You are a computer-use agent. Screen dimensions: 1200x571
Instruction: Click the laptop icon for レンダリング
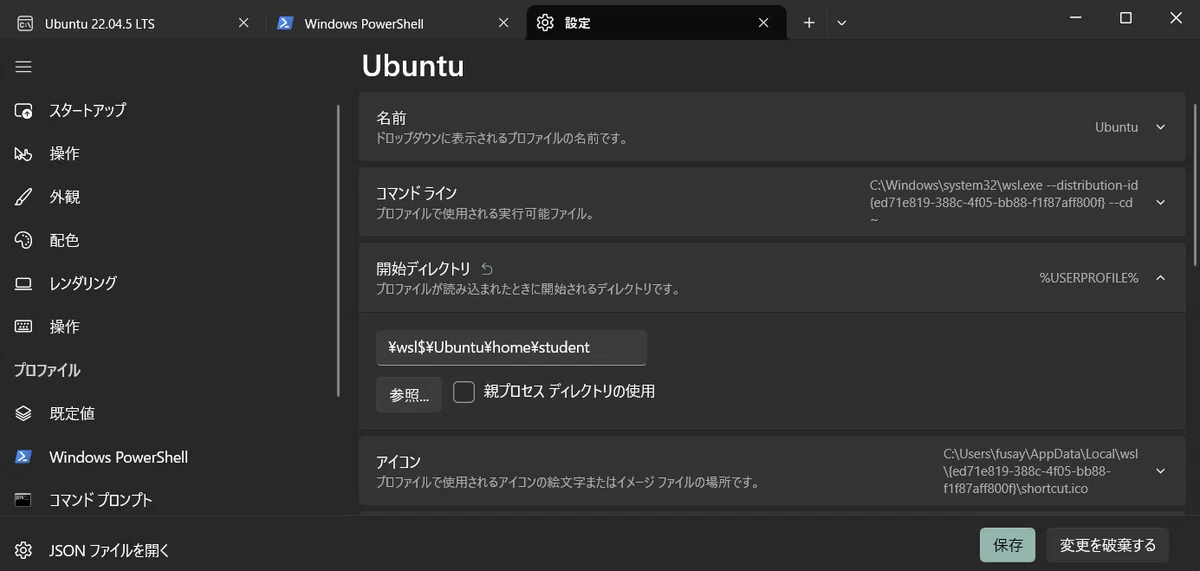pos(23,283)
